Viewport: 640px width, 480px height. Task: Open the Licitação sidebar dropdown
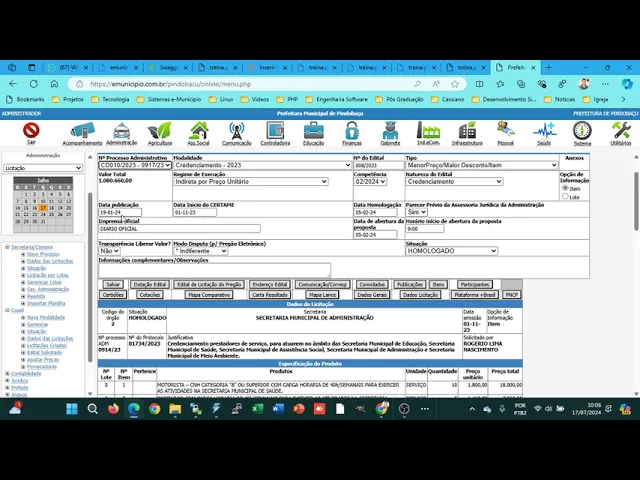43,168
